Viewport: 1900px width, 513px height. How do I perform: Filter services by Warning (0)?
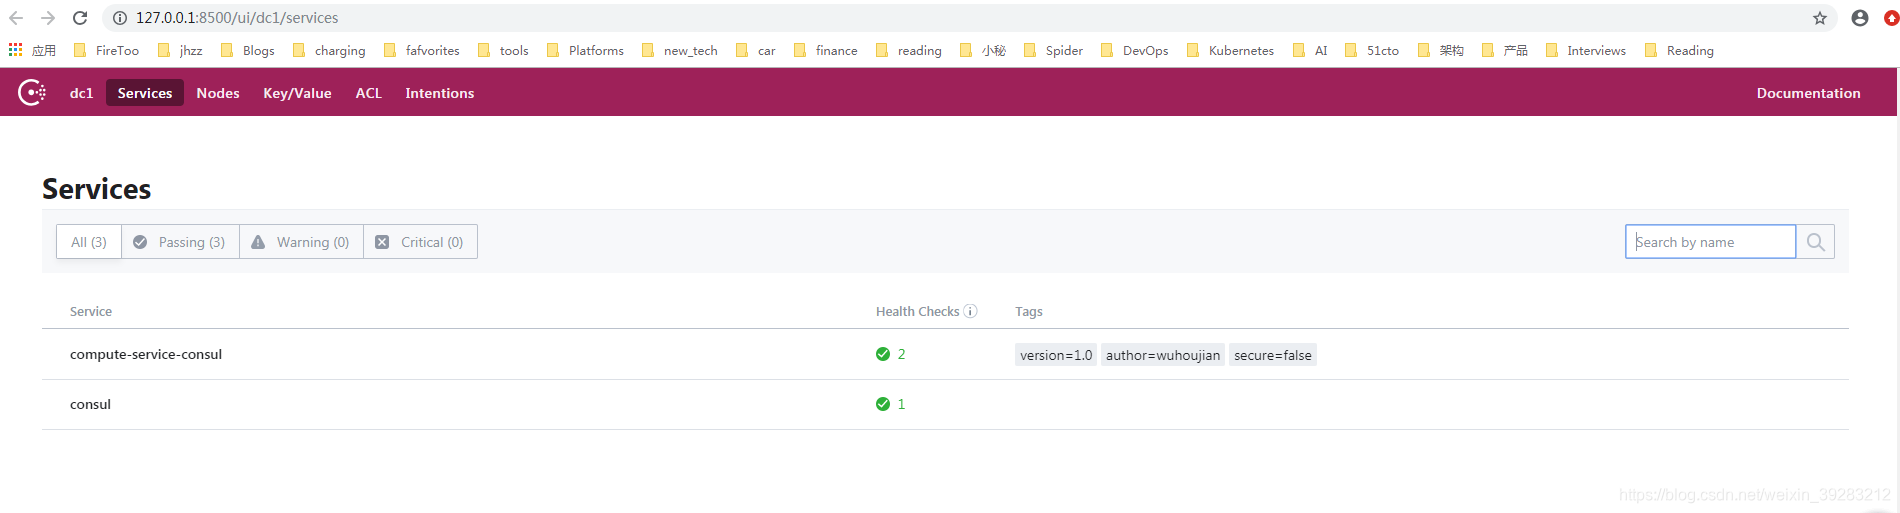point(301,242)
